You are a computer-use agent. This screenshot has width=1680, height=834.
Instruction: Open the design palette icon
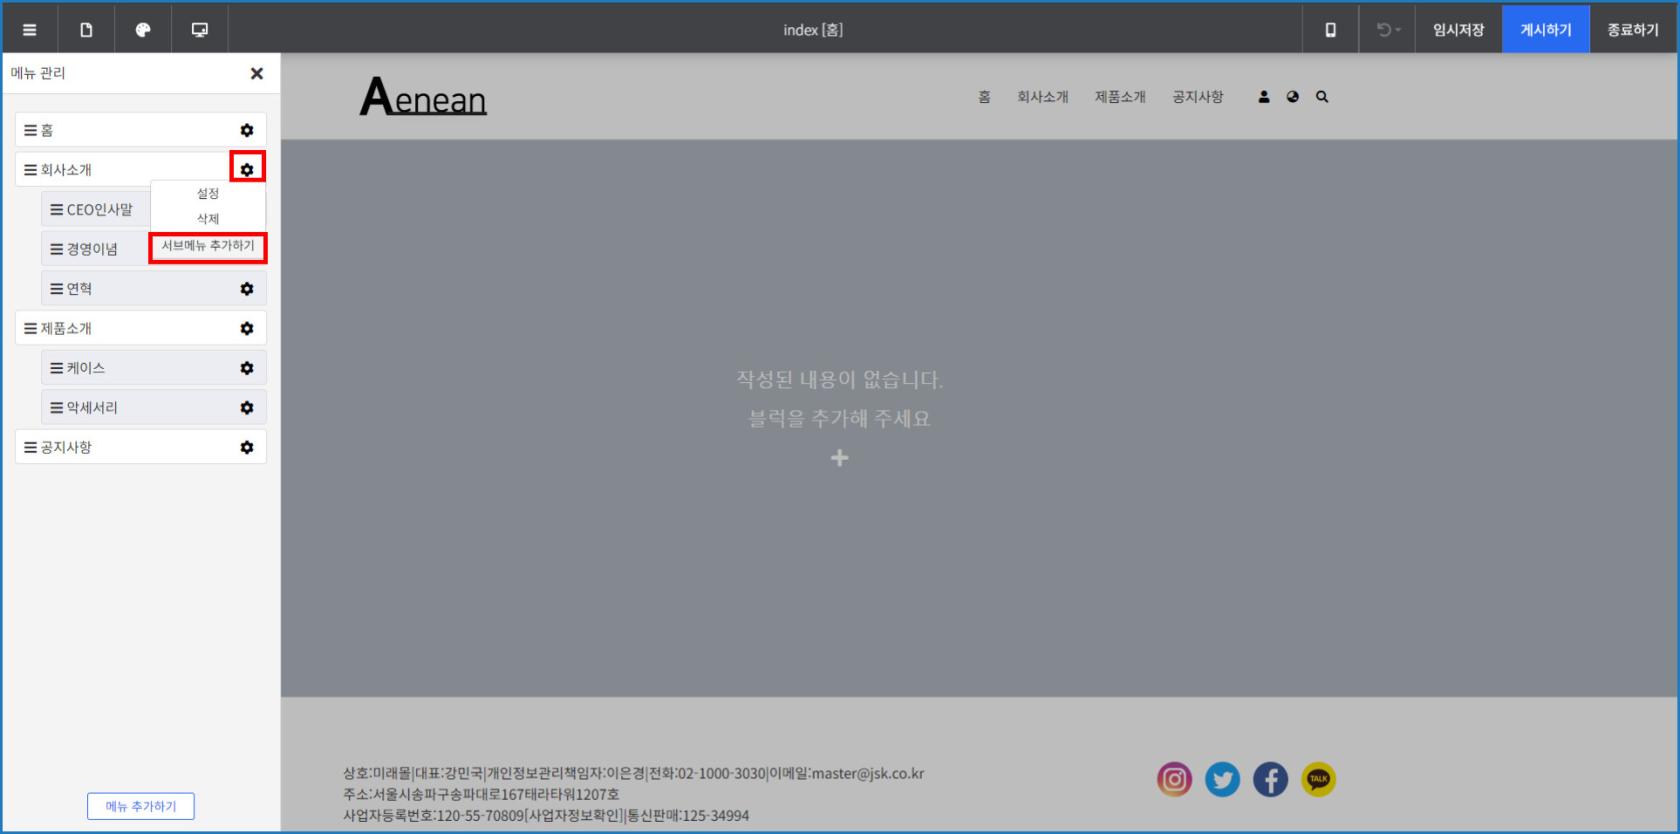143,30
